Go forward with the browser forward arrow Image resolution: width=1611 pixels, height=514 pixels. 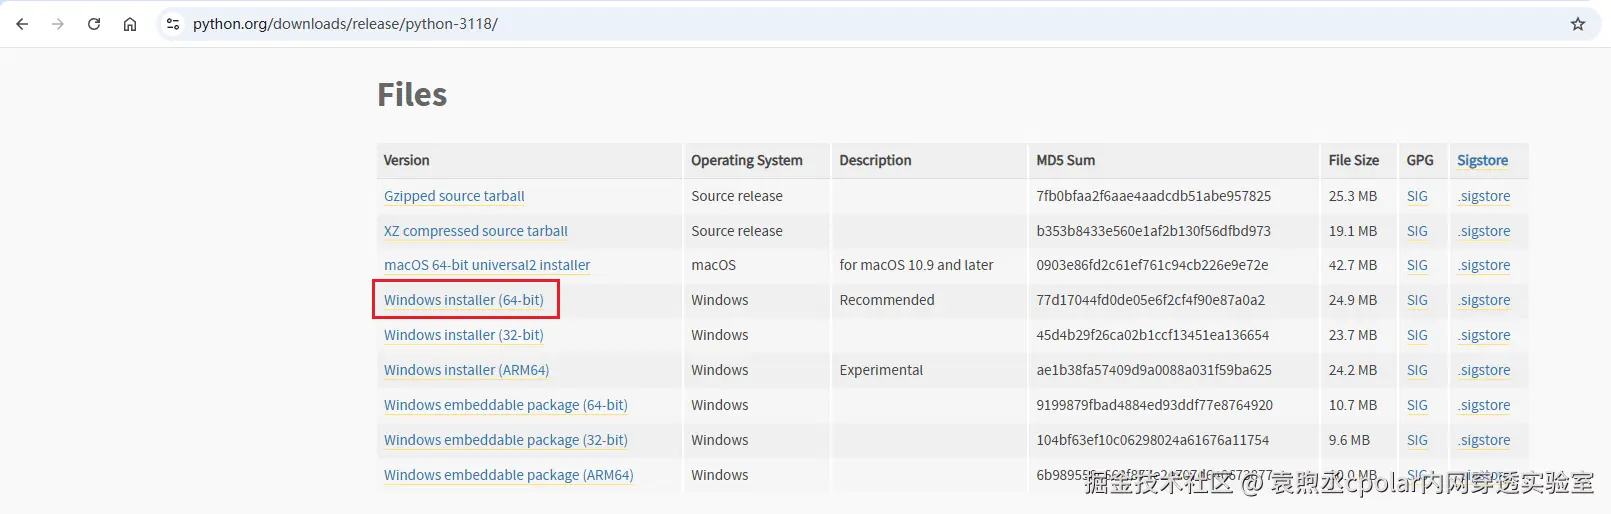tap(58, 24)
